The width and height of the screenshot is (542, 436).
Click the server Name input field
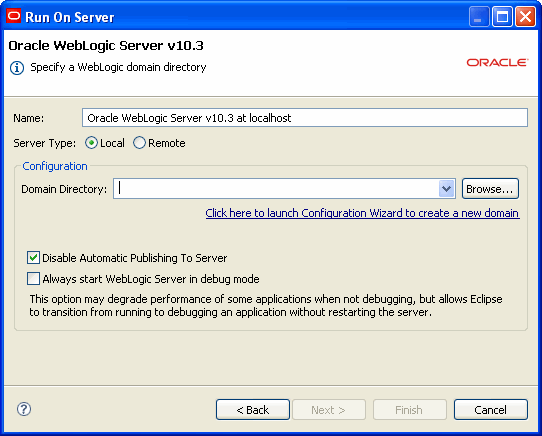(x=305, y=118)
